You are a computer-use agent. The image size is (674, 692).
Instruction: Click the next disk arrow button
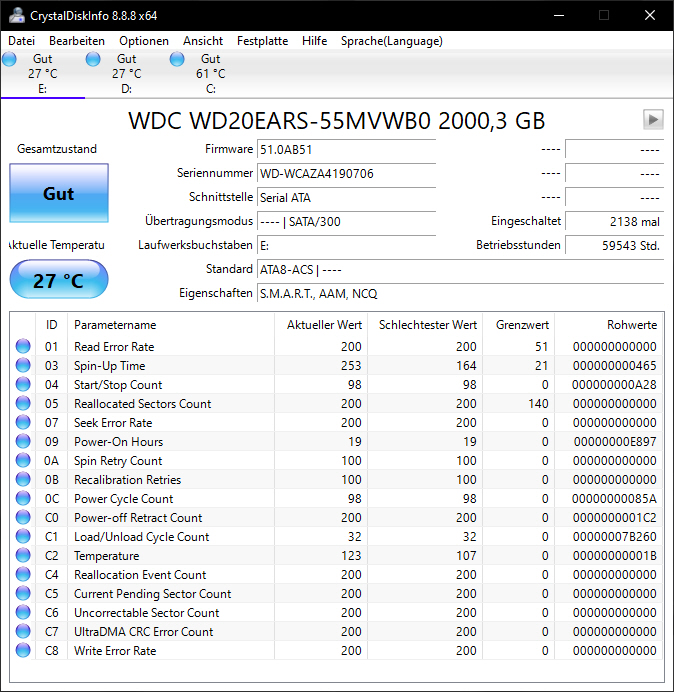[653, 120]
